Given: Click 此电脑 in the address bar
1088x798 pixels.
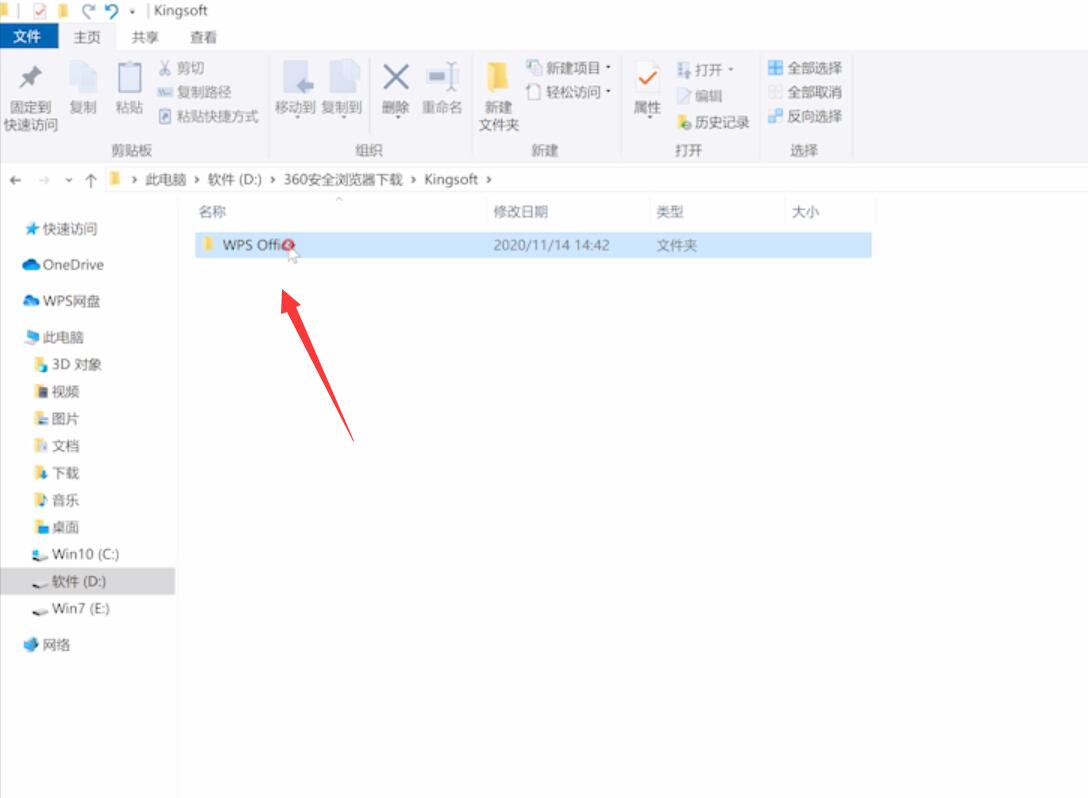Looking at the screenshot, I should tap(165, 180).
